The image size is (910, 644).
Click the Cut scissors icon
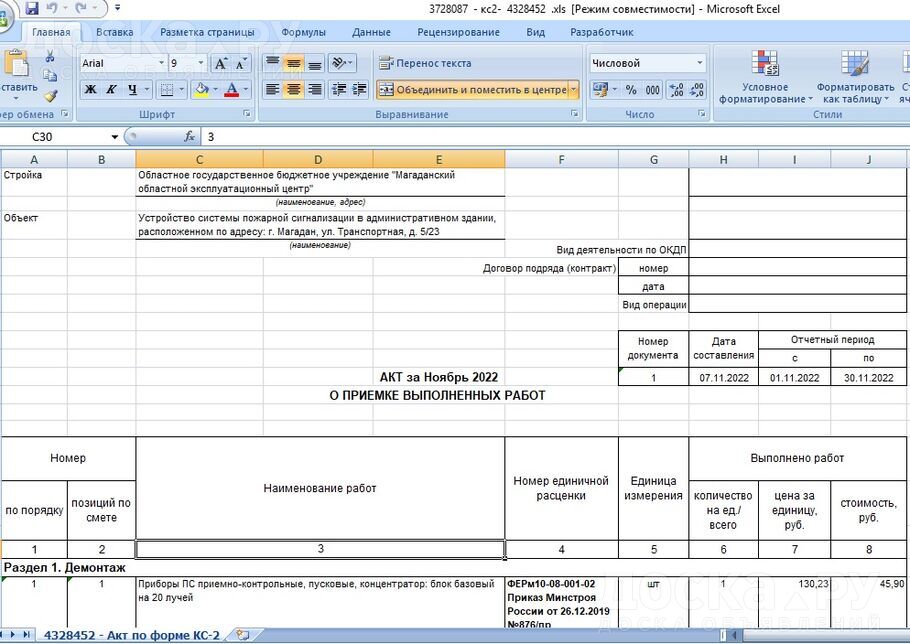point(50,56)
